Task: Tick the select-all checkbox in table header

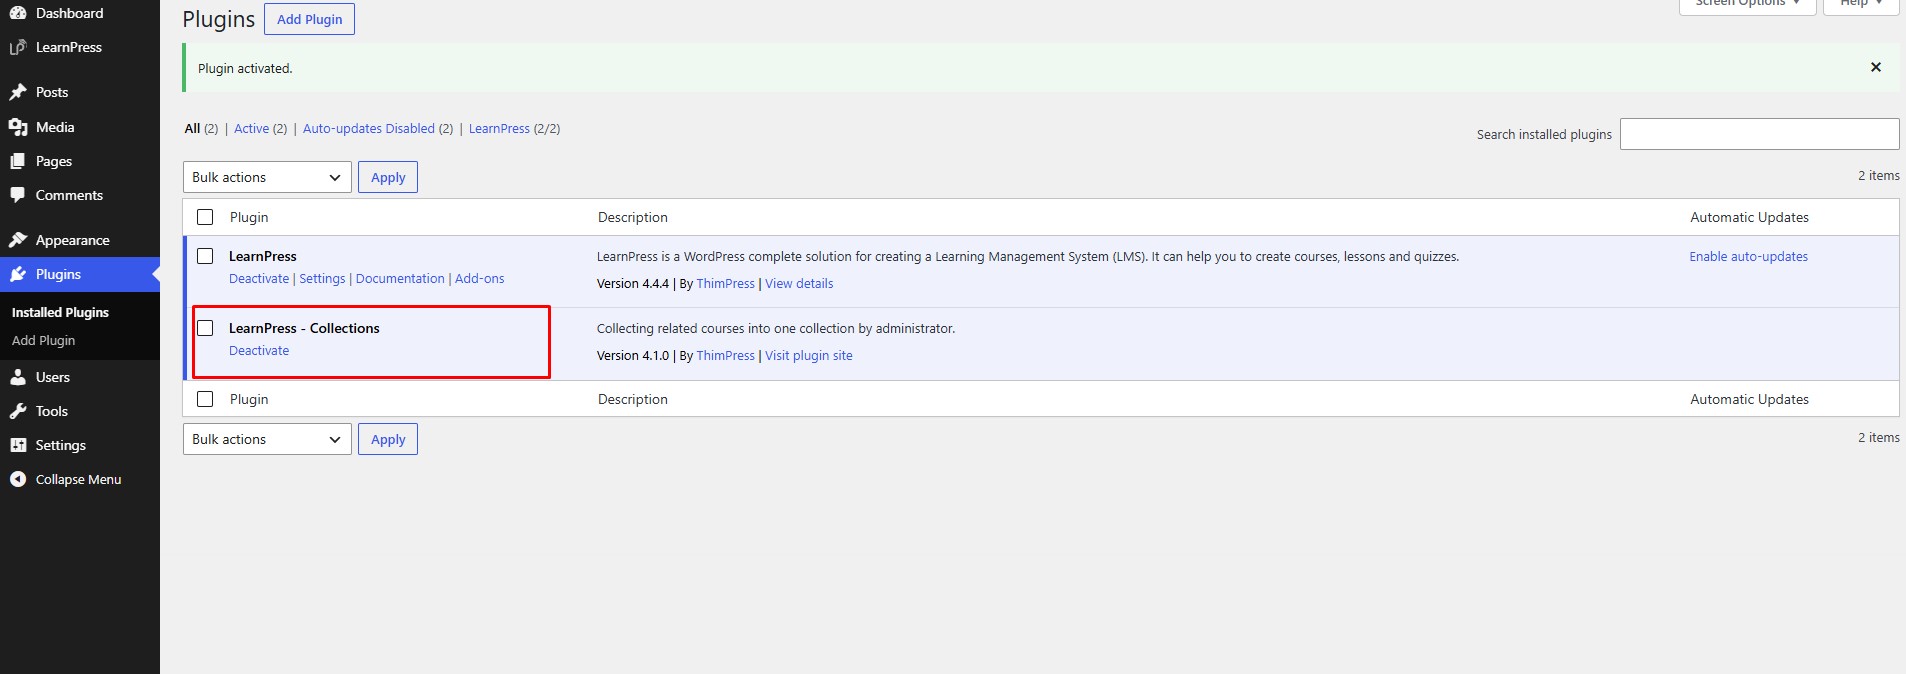Action: pos(205,217)
